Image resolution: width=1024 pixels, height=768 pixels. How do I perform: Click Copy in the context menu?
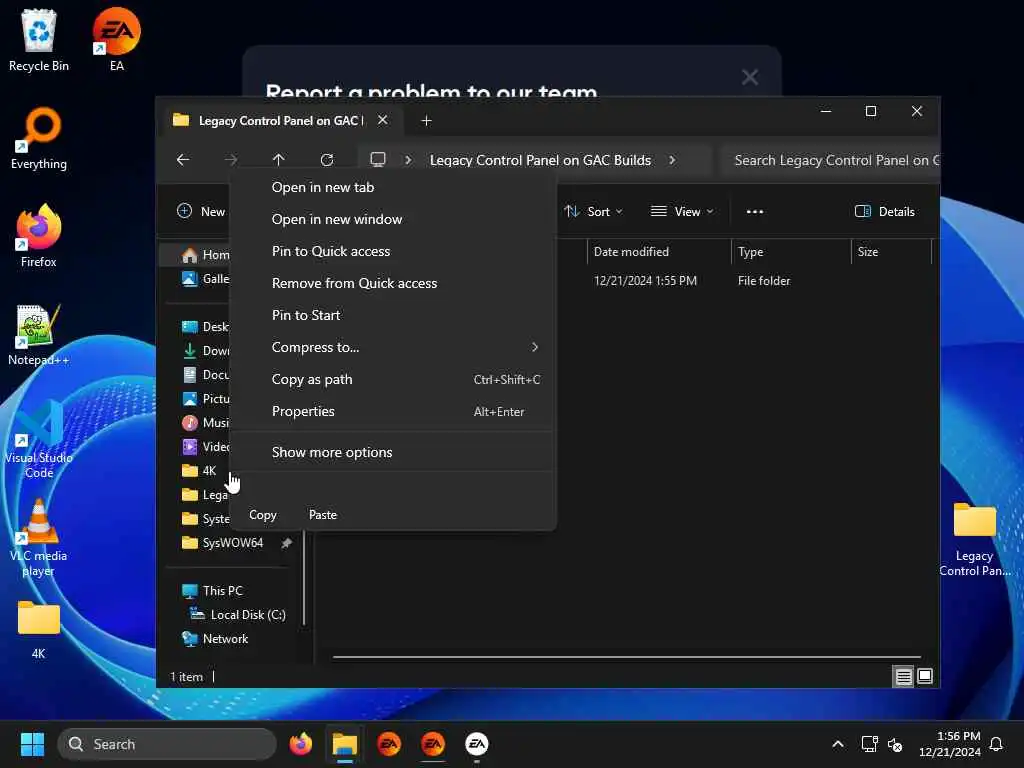[x=263, y=515]
